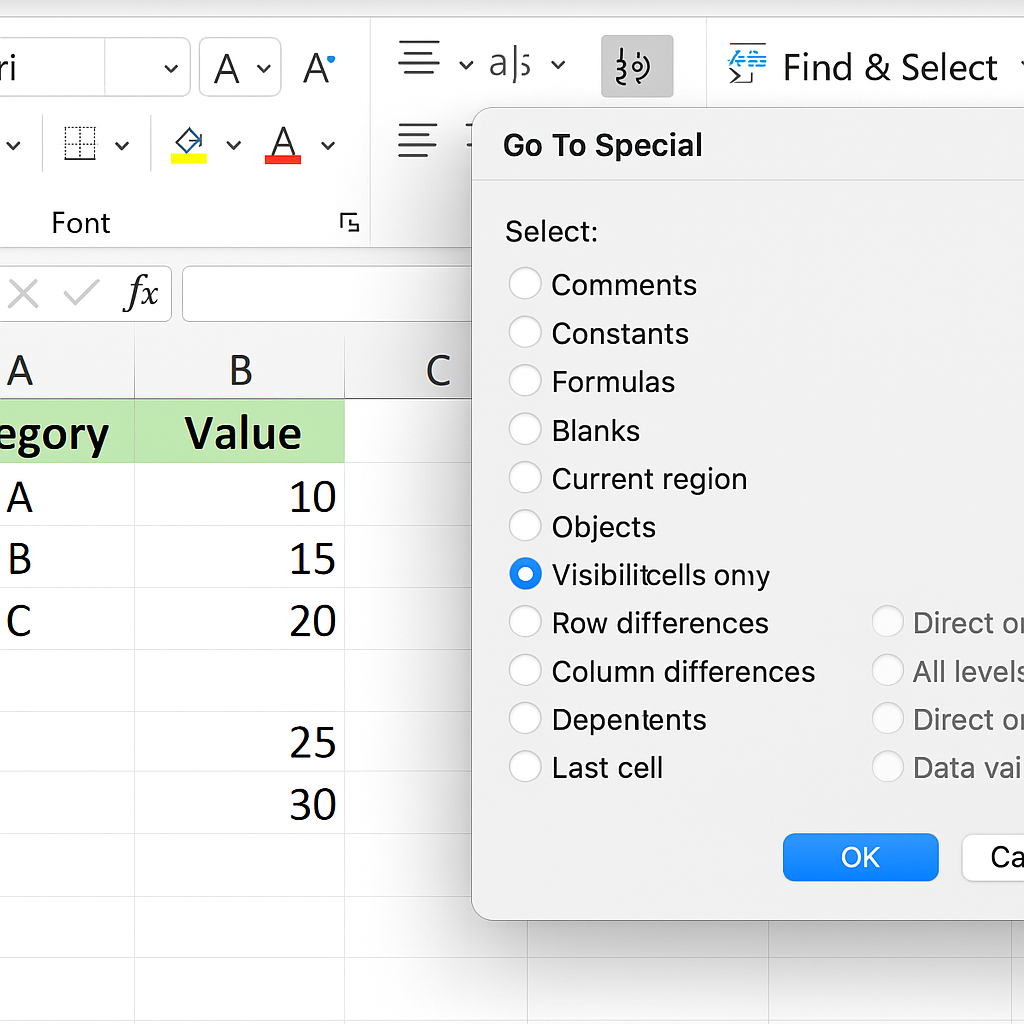Choose the Formulas radio option
1024x1024 pixels.
click(x=525, y=381)
